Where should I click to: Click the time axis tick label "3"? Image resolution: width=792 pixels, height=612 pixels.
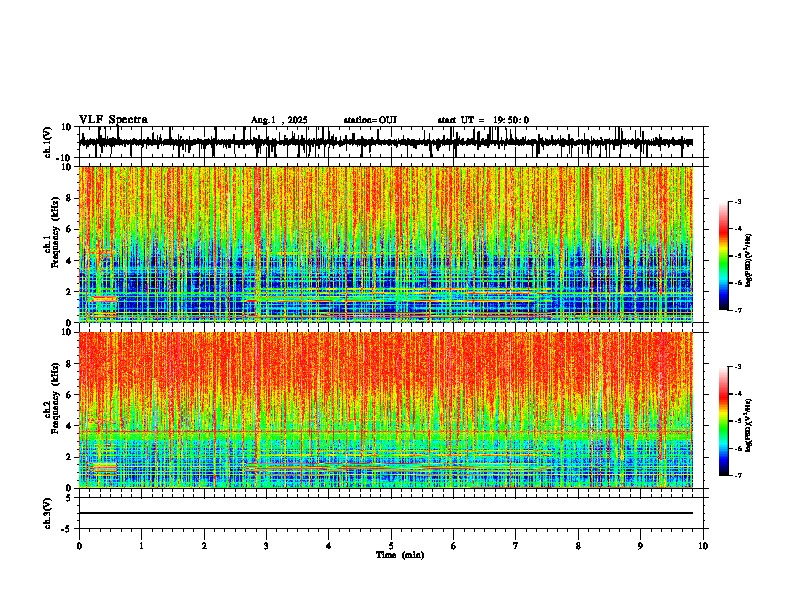click(266, 546)
